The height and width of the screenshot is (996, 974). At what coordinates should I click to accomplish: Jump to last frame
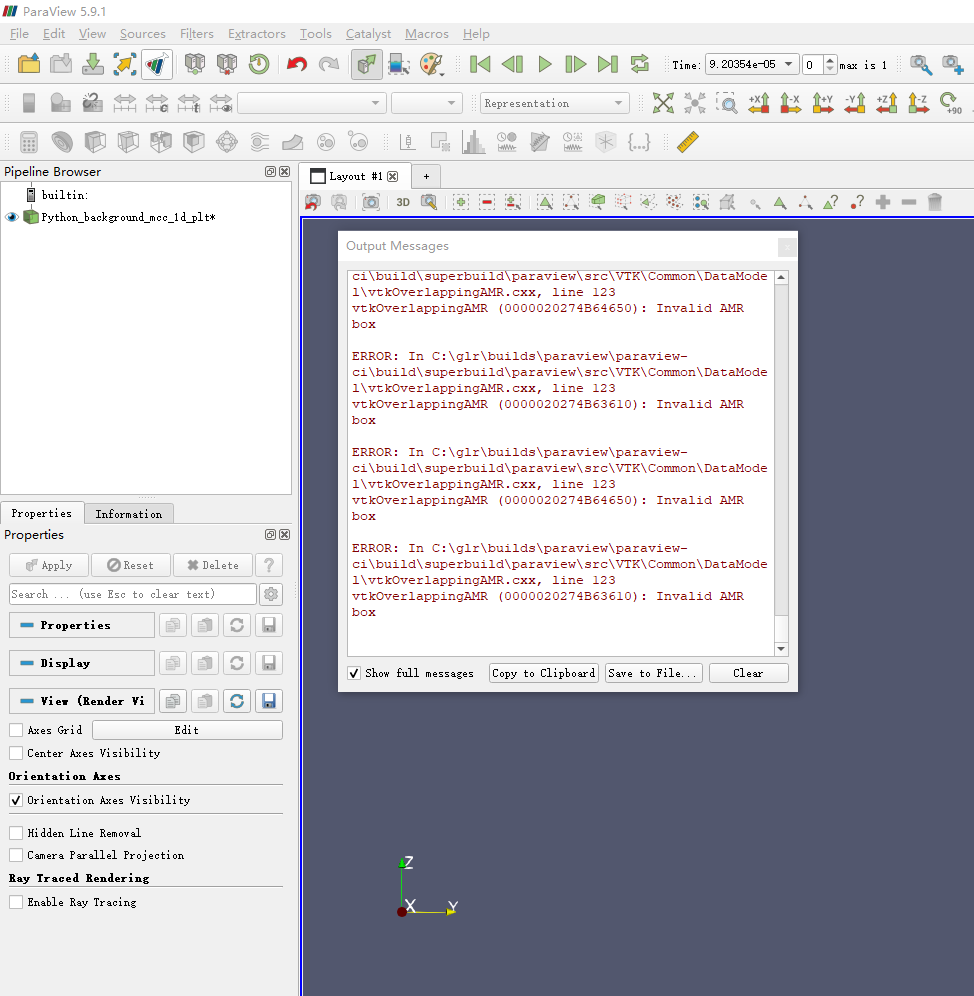click(x=607, y=64)
